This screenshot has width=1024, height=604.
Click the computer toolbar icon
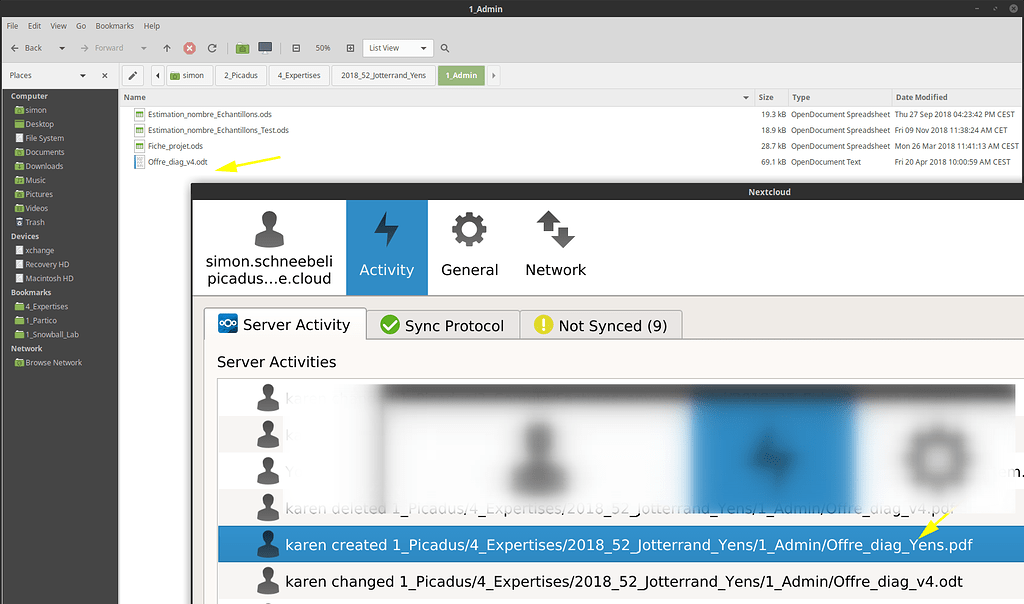(x=265, y=48)
